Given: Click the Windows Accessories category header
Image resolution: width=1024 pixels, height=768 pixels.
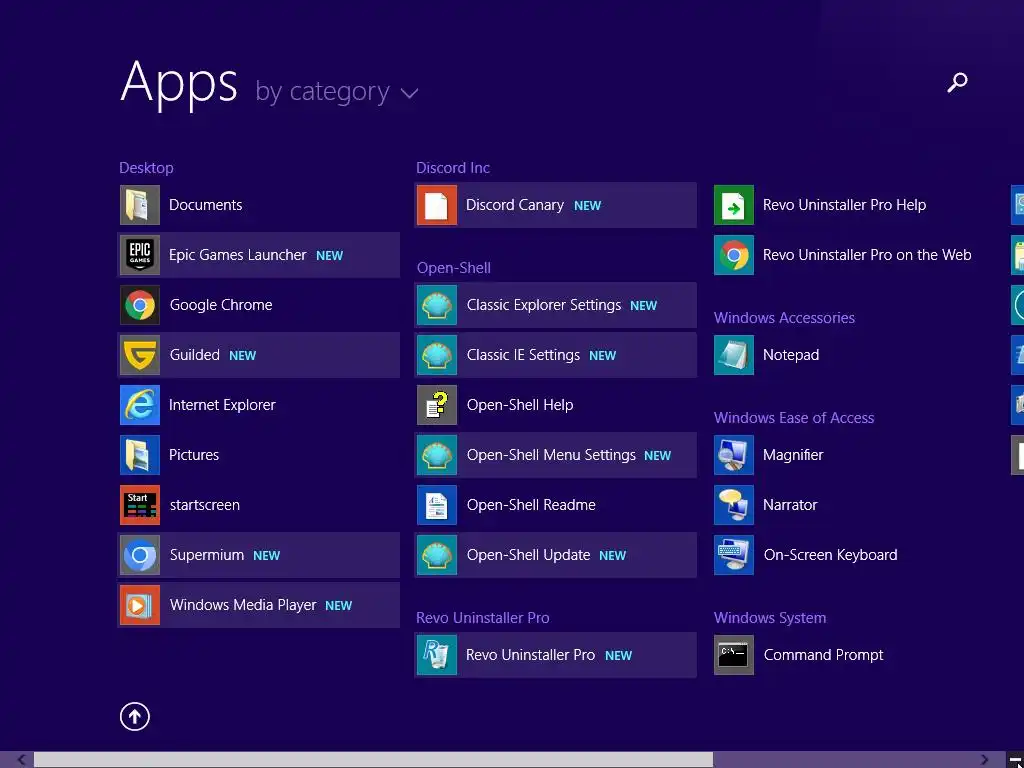Looking at the screenshot, I should pos(784,318).
